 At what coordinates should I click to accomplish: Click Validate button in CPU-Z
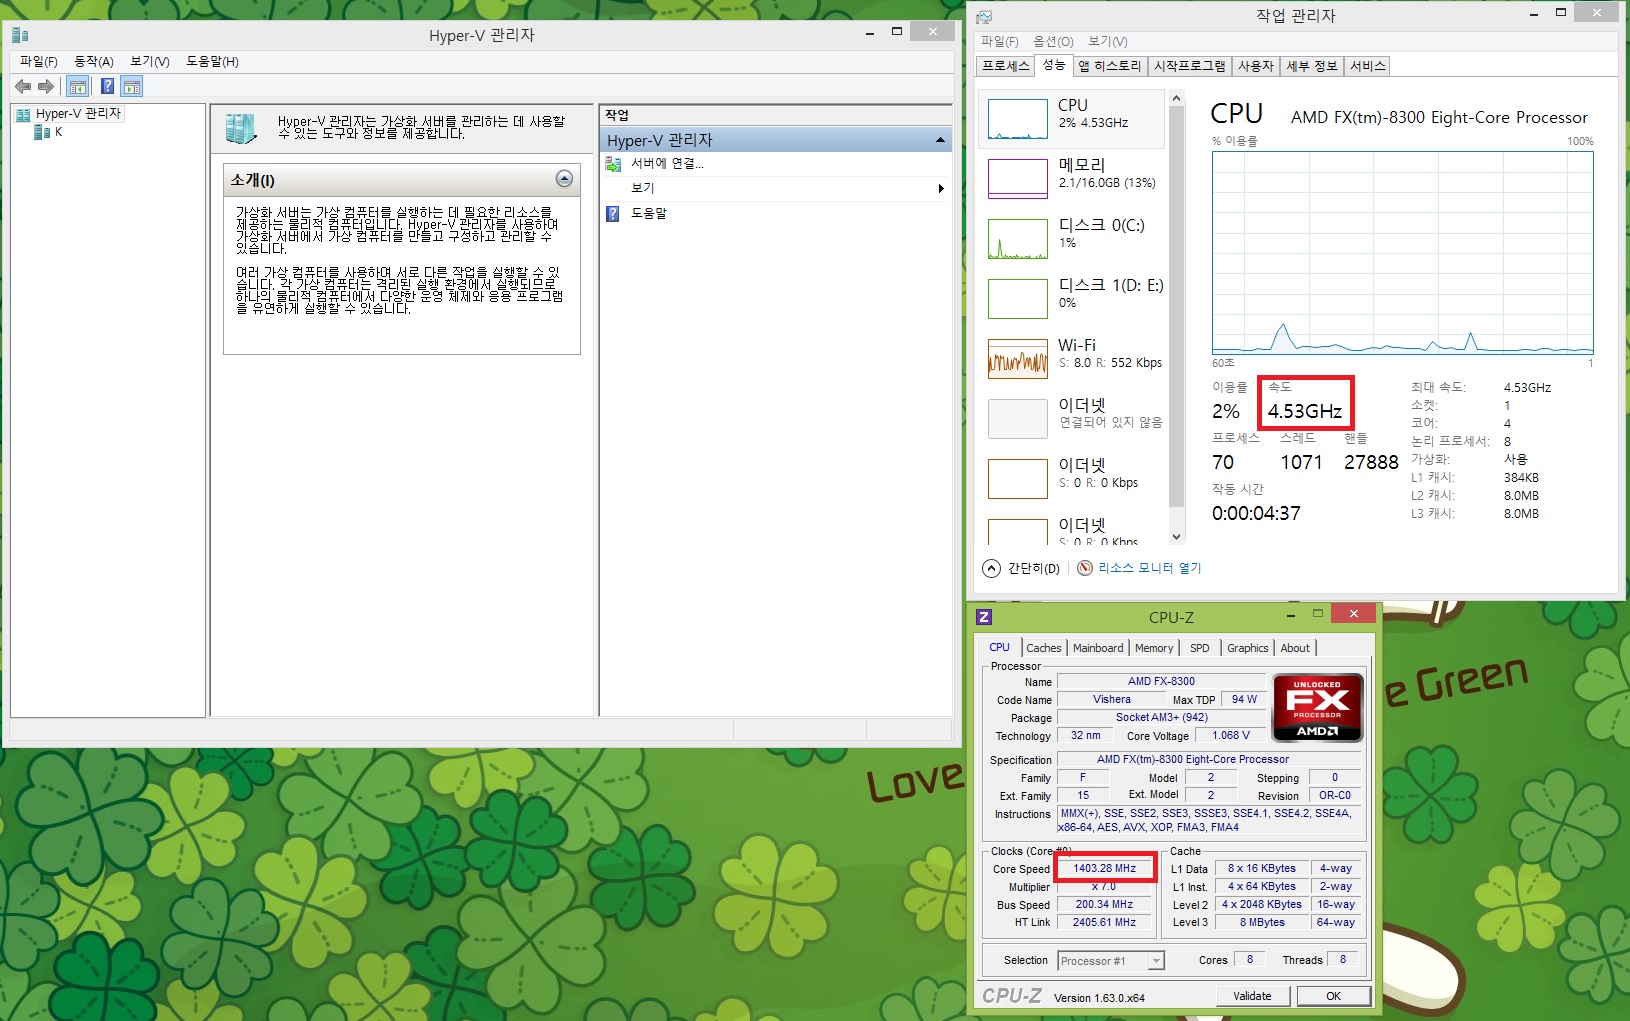[1252, 996]
